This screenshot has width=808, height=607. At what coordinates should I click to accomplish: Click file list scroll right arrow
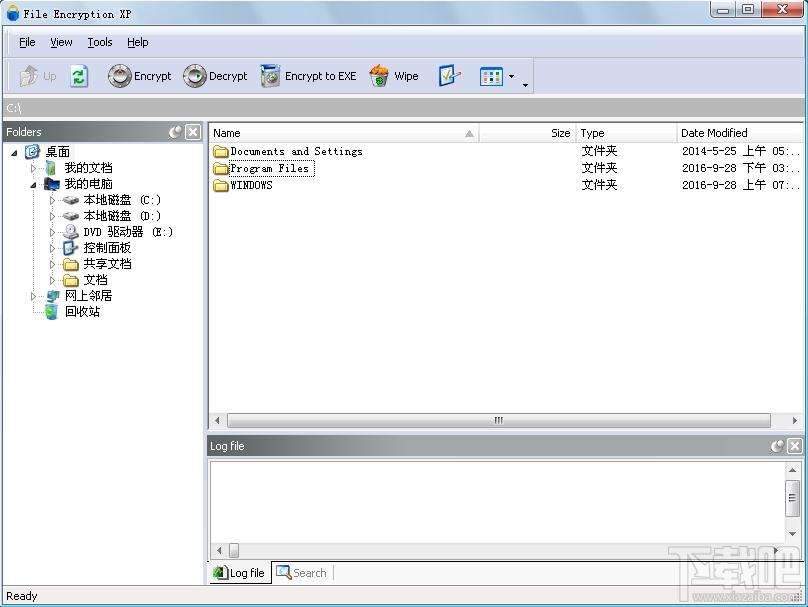click(x=795, y=420)
